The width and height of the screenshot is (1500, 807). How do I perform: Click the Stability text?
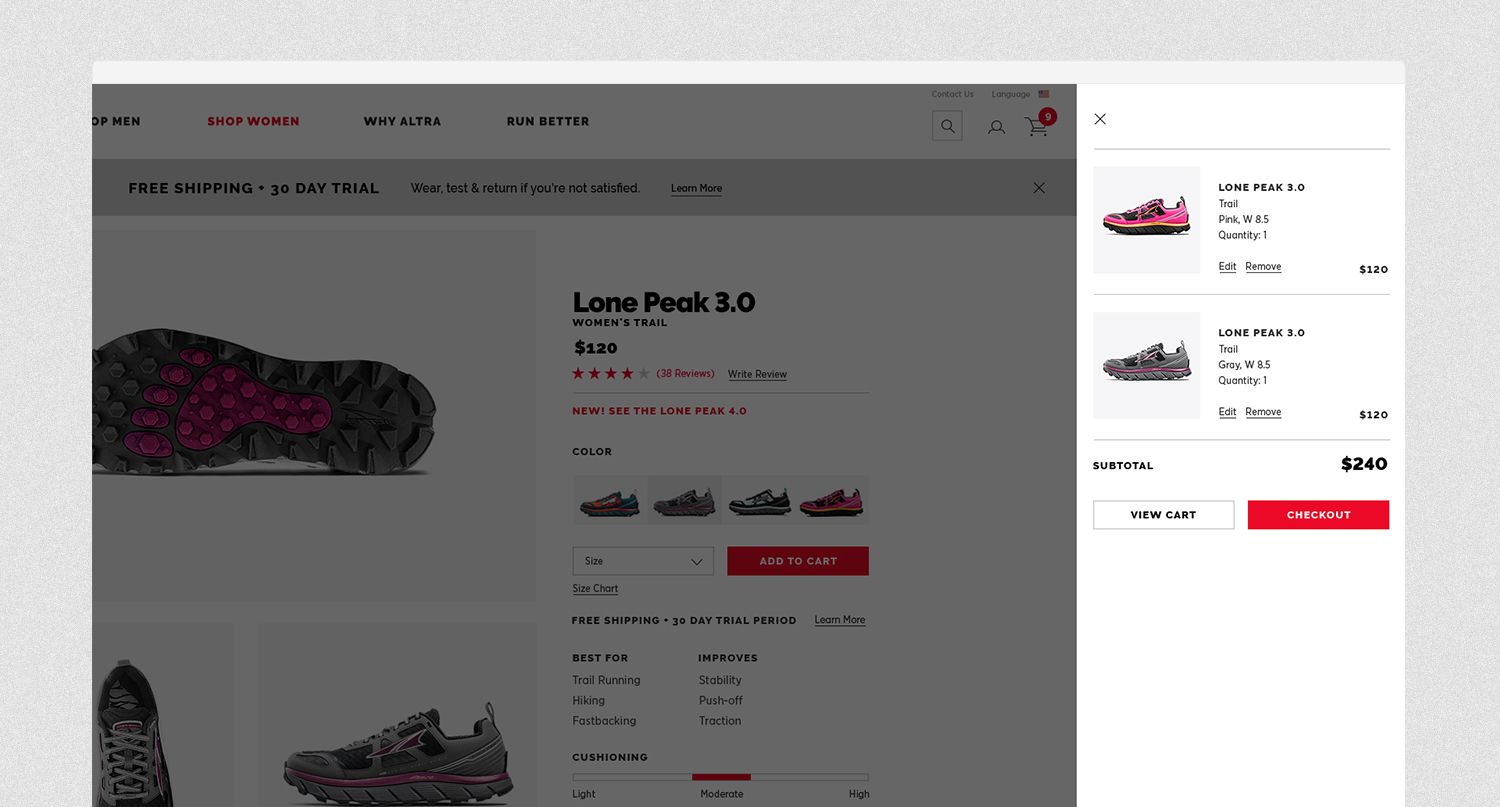click(720, 680)
